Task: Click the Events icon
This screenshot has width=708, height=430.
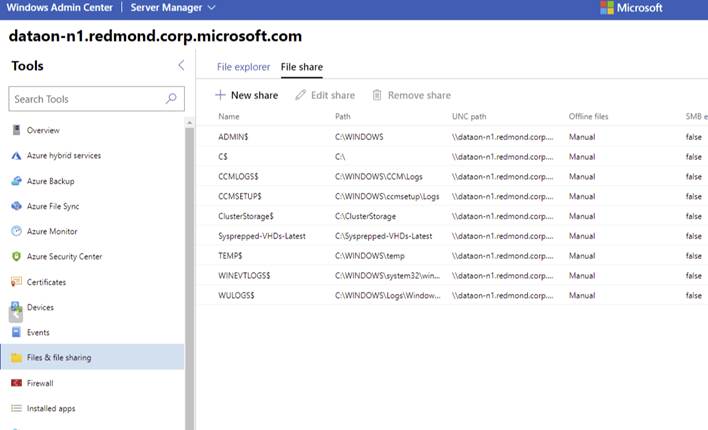Action: coord(16,332)
